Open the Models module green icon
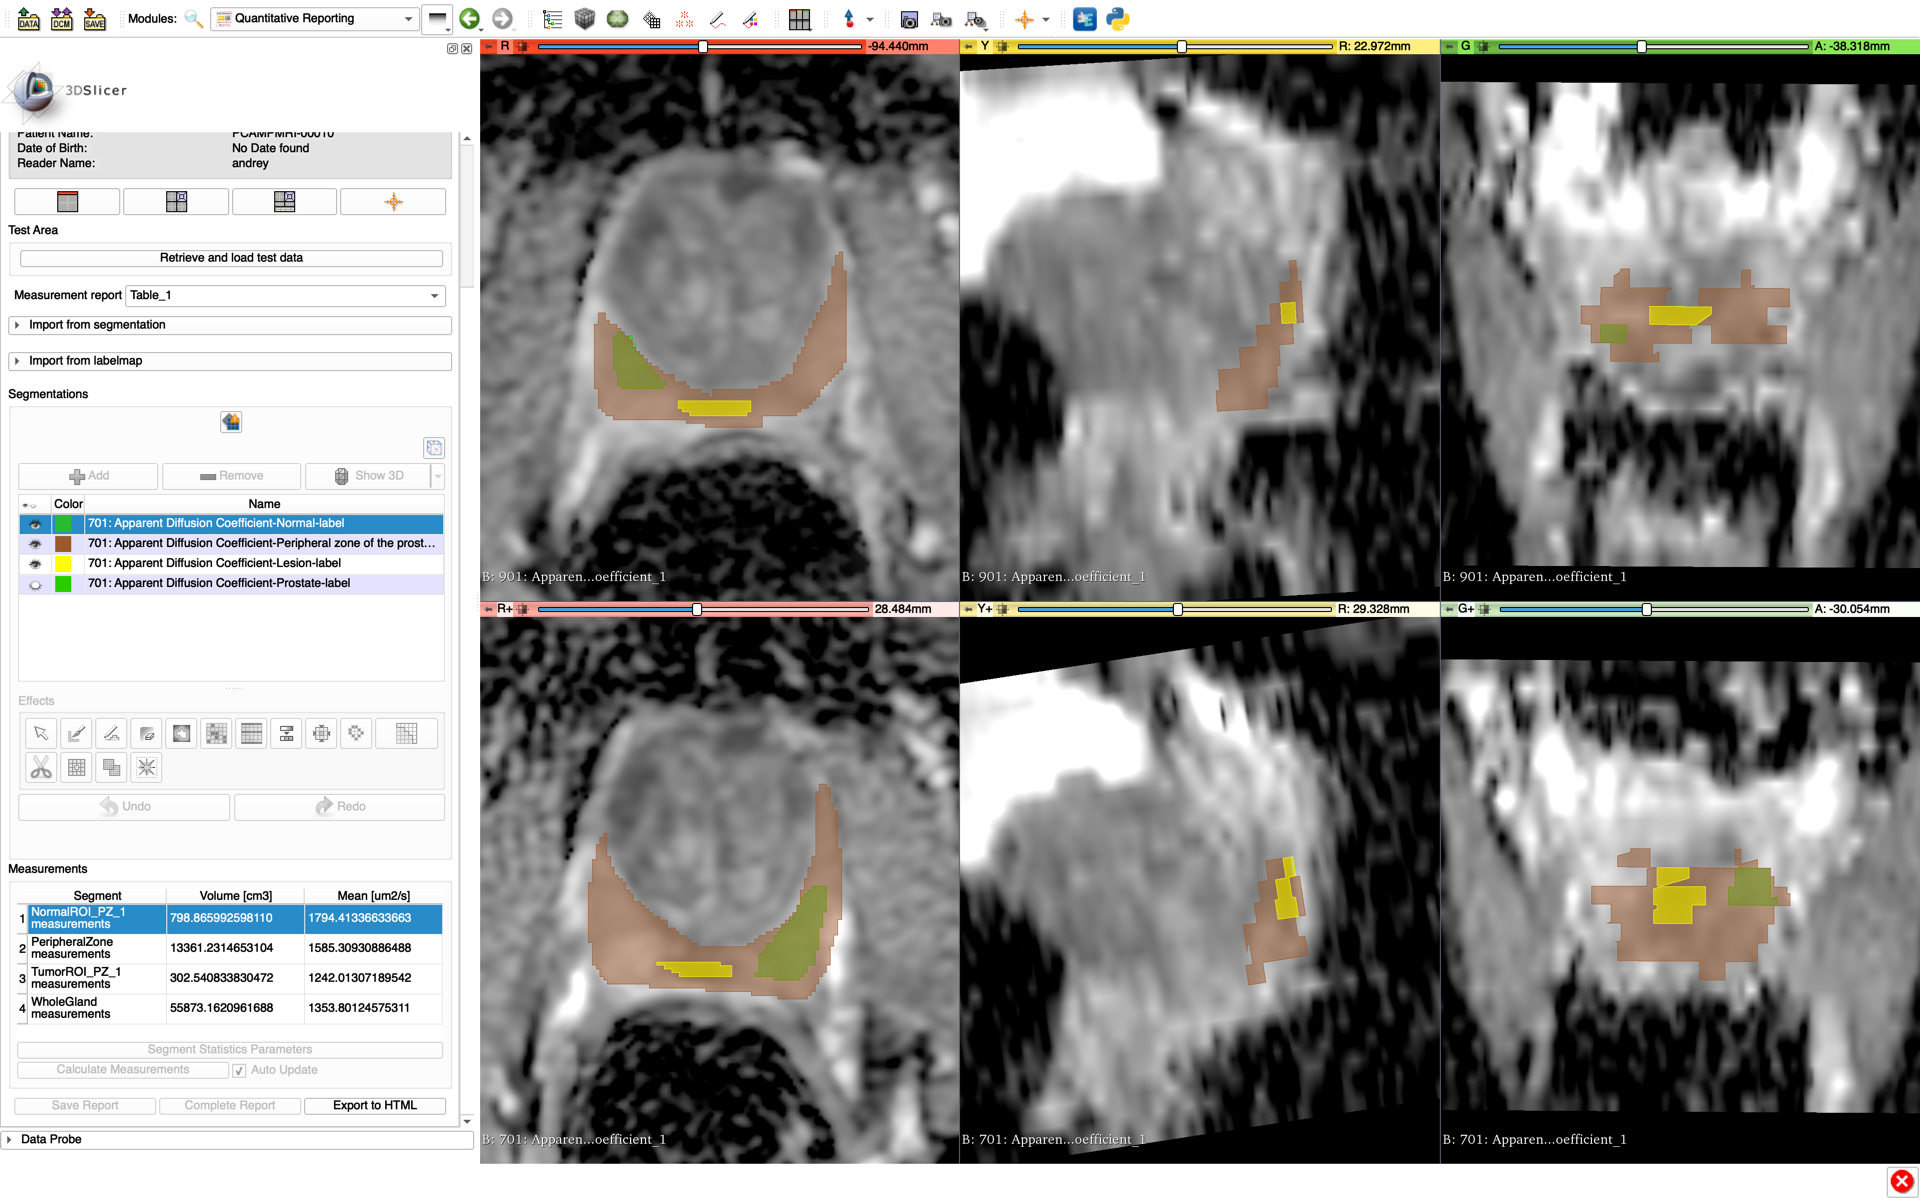The height and width of the screenshot is (1200, 1920). click(618, 19)
